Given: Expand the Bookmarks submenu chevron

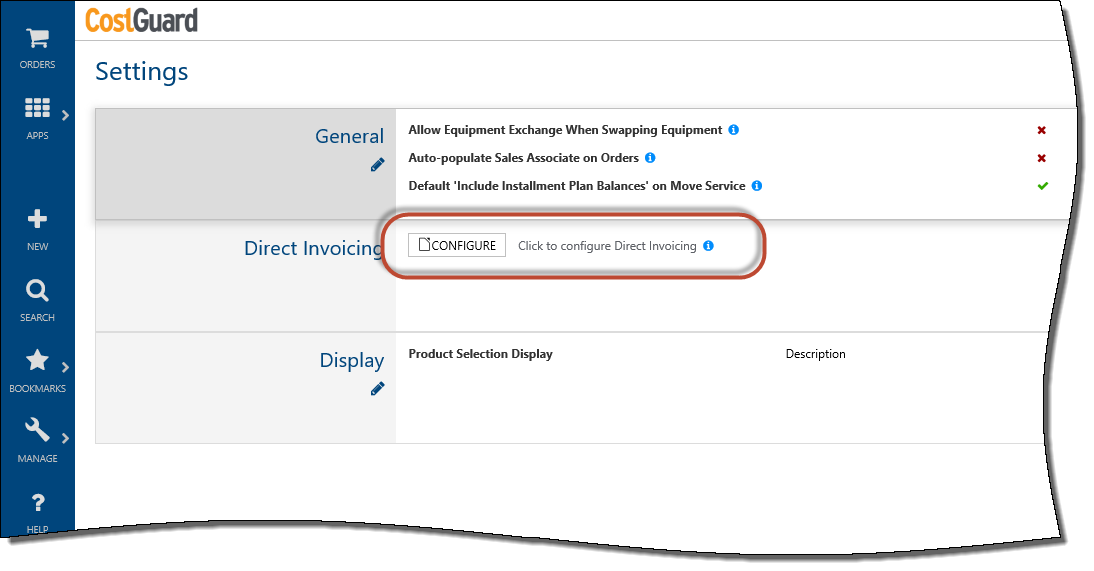Looking at the screenshot, I should (65, 367).
